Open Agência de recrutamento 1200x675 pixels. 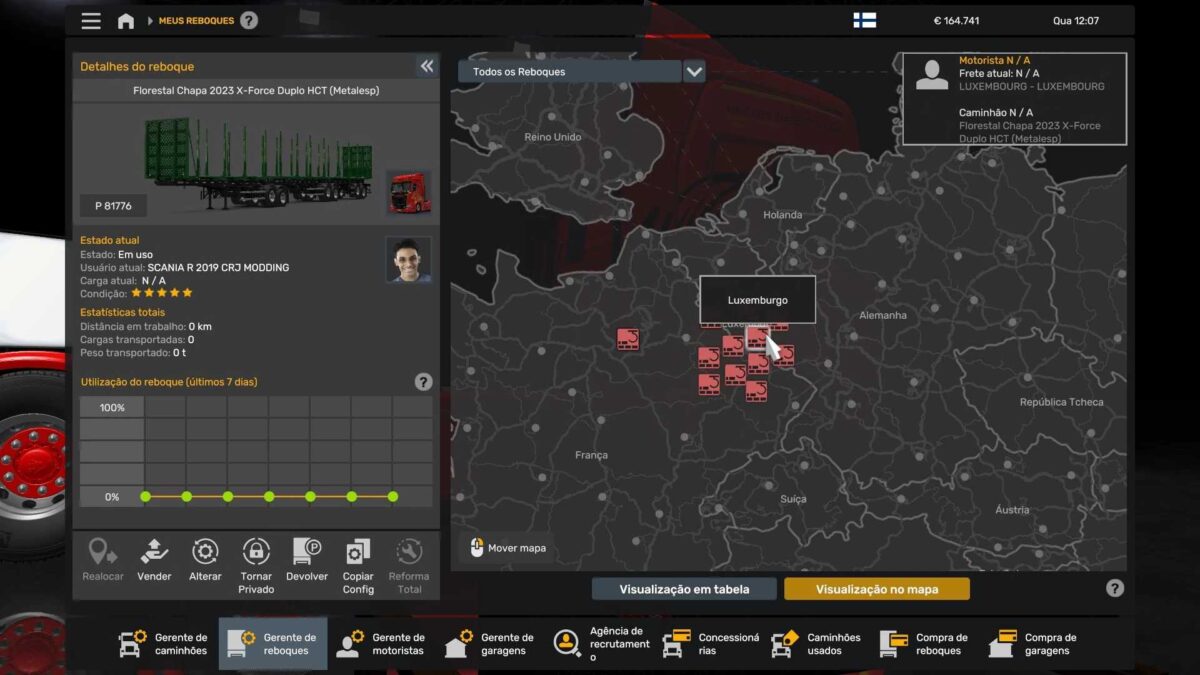point(602,643)
